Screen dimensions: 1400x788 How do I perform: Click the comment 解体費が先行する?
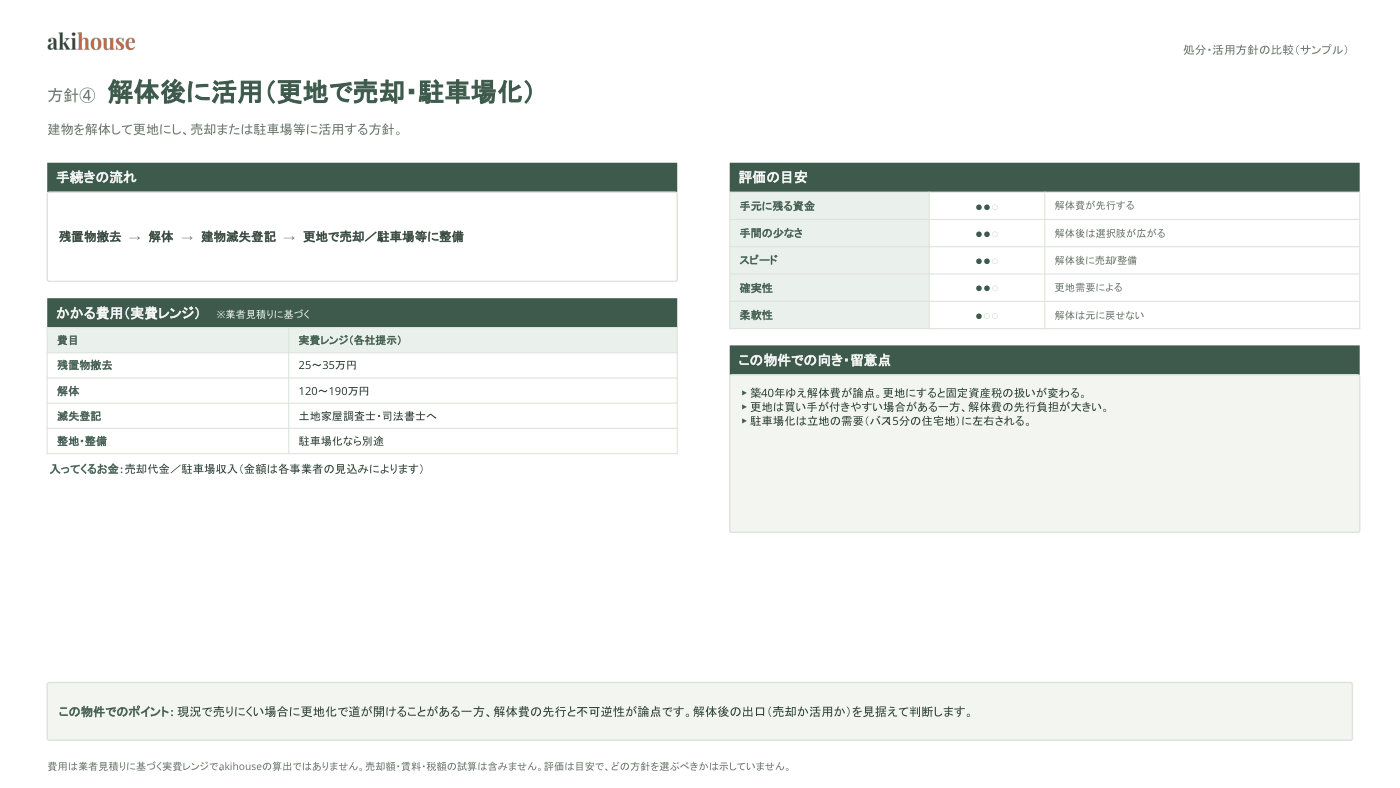coord(1095,206)
